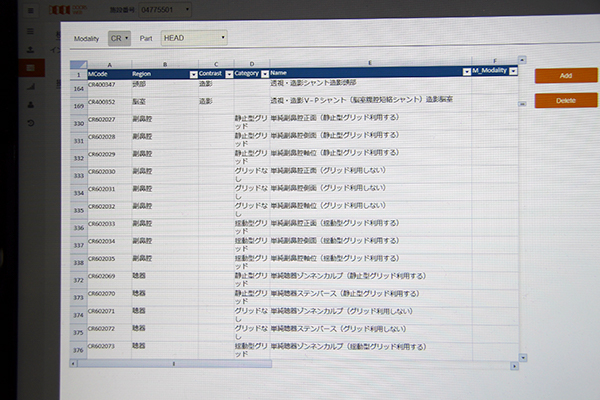
Task: Open the list icon in the left sidebar
Action: [30, 32]
